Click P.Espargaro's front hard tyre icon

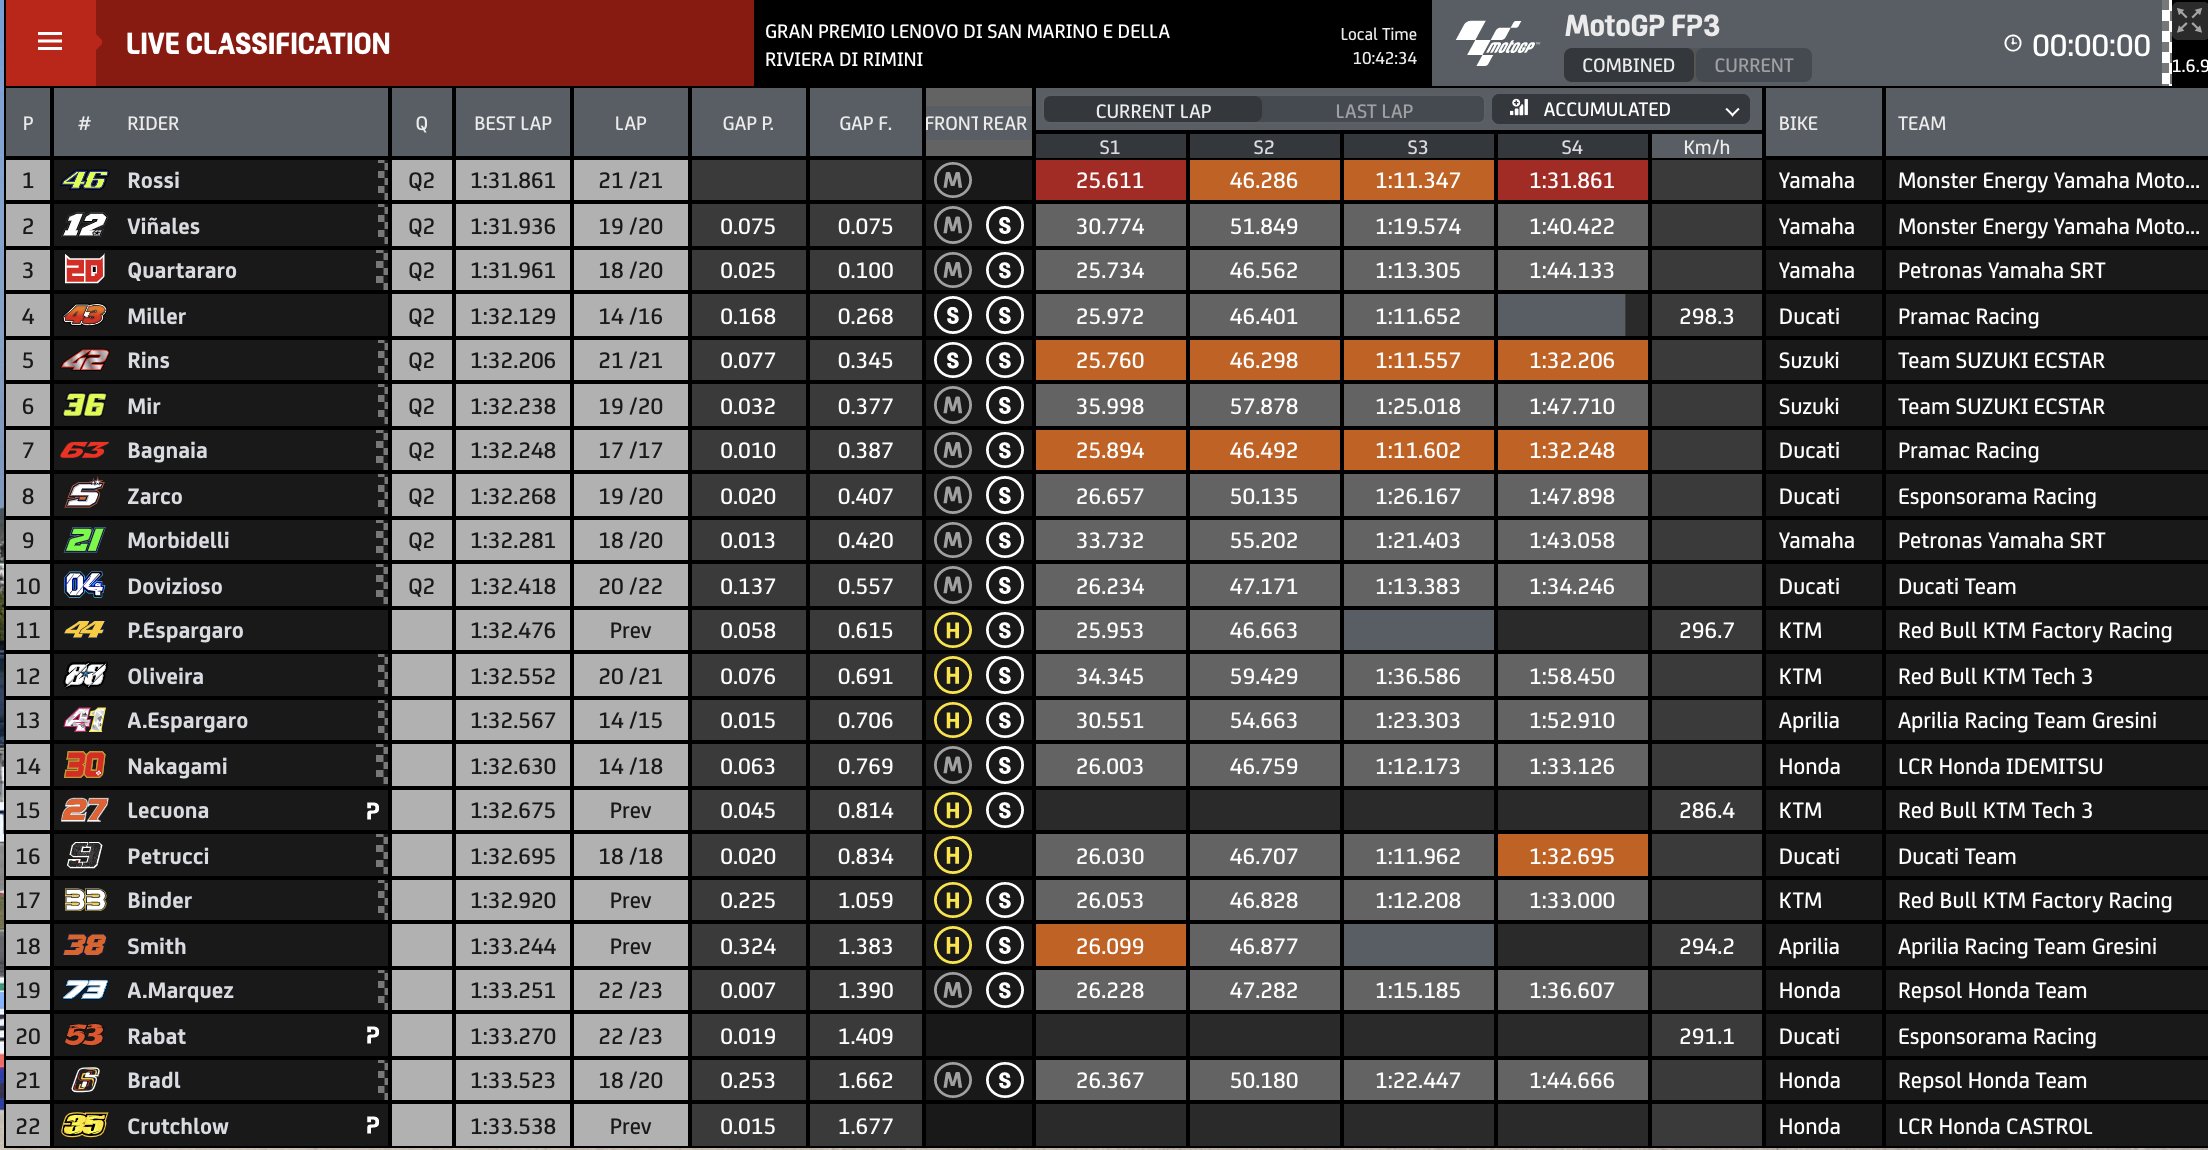tap(953, 631)
